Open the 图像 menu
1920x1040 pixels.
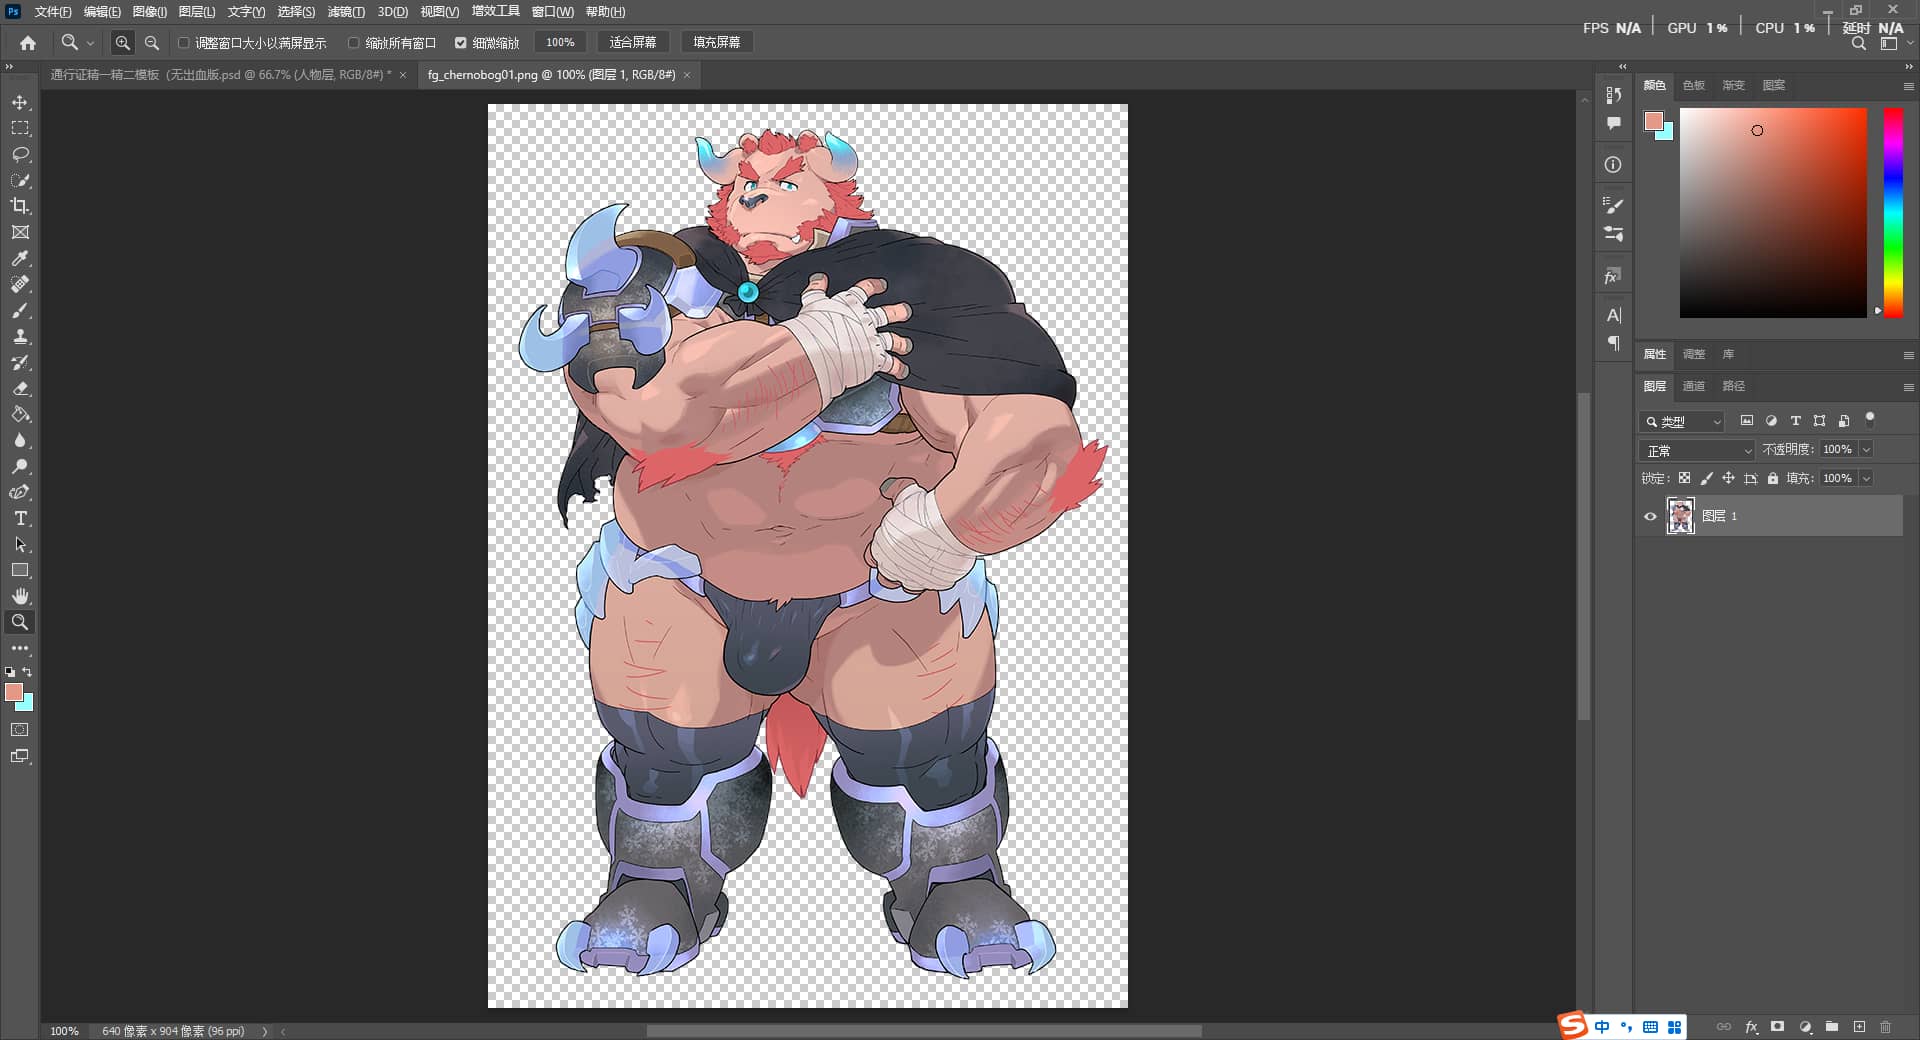click(x=149, y=12)
